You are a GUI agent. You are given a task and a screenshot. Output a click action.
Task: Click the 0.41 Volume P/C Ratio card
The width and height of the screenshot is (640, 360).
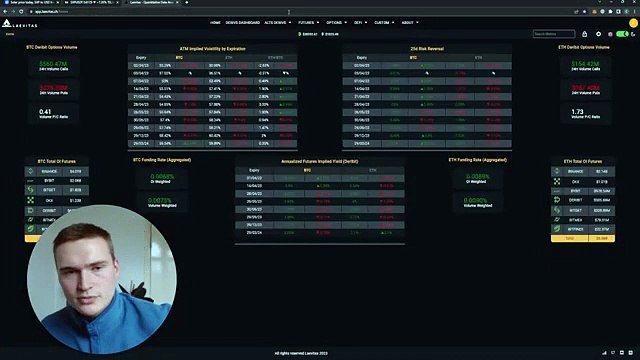point(53,113)
